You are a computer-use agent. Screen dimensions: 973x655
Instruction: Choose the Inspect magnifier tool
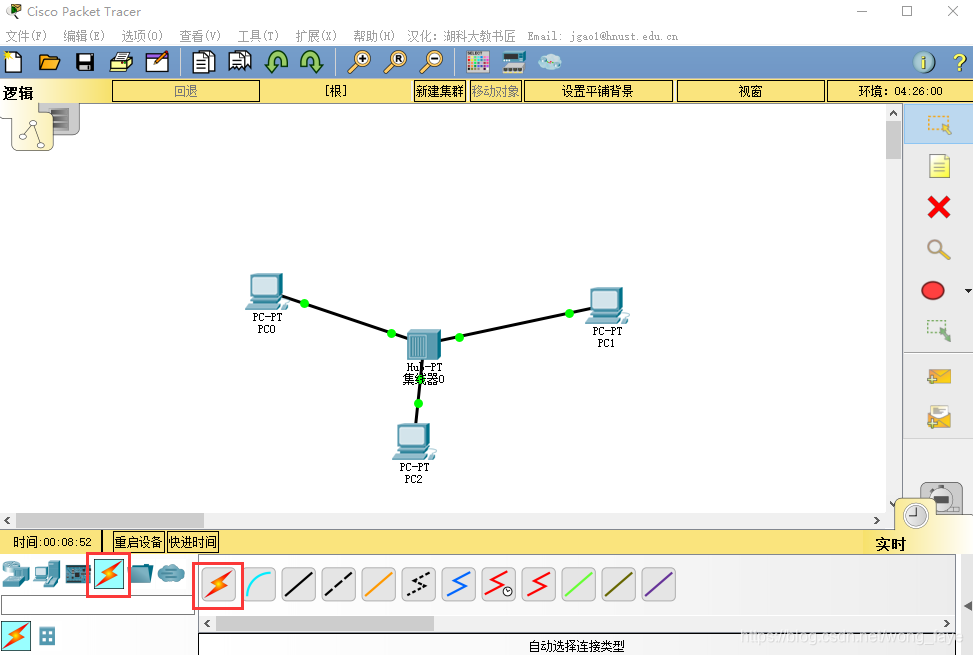tap(939, 249)
